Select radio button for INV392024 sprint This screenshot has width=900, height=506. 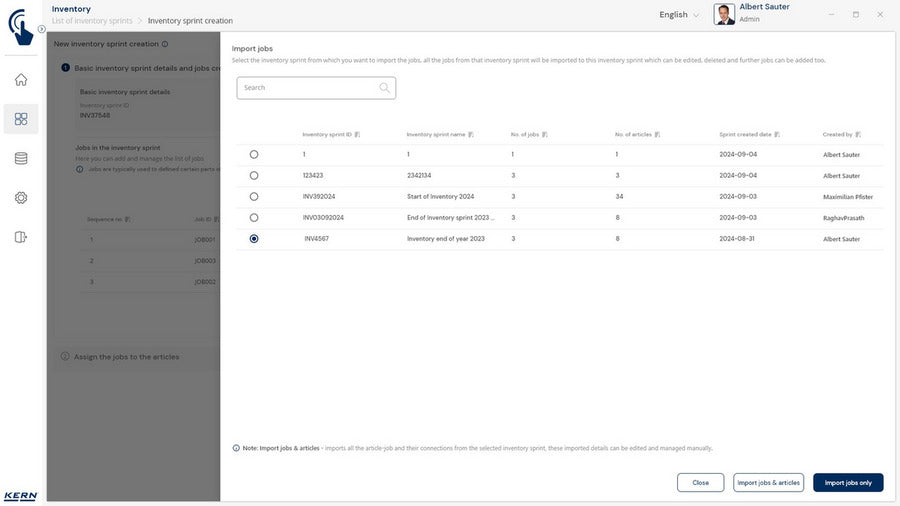254,196
